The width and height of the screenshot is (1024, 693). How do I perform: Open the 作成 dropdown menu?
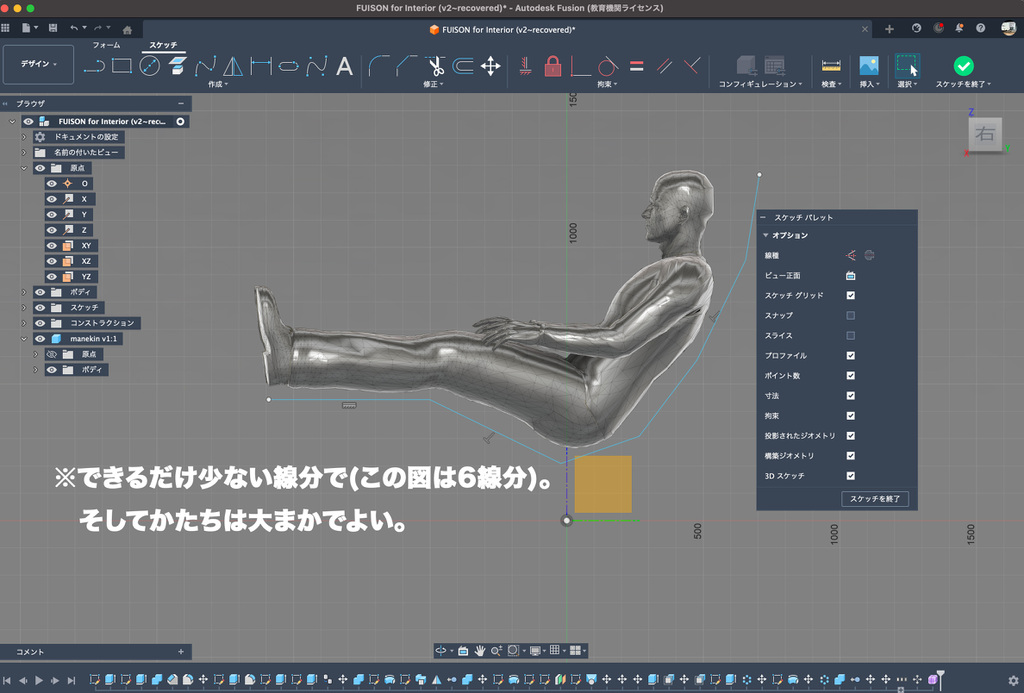[x=217, y=85]
